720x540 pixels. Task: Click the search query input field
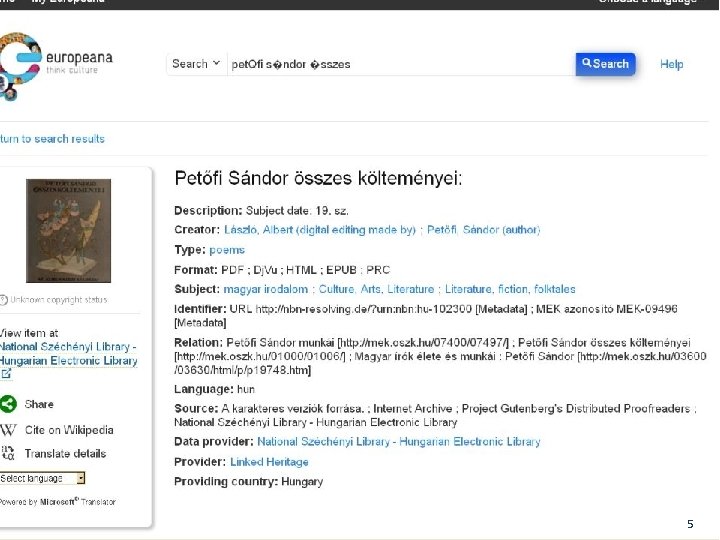coord(400,64)
